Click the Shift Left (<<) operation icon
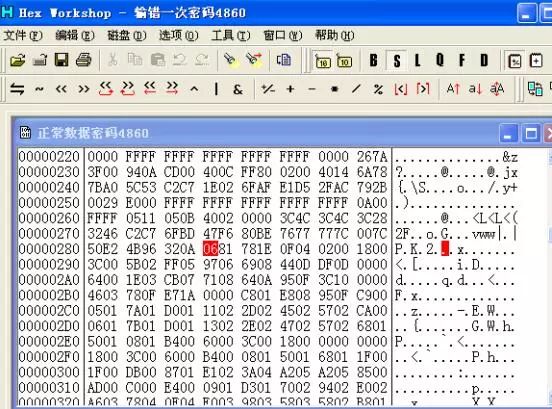Screen dimensions: 552x409 (x=61, y=89)
